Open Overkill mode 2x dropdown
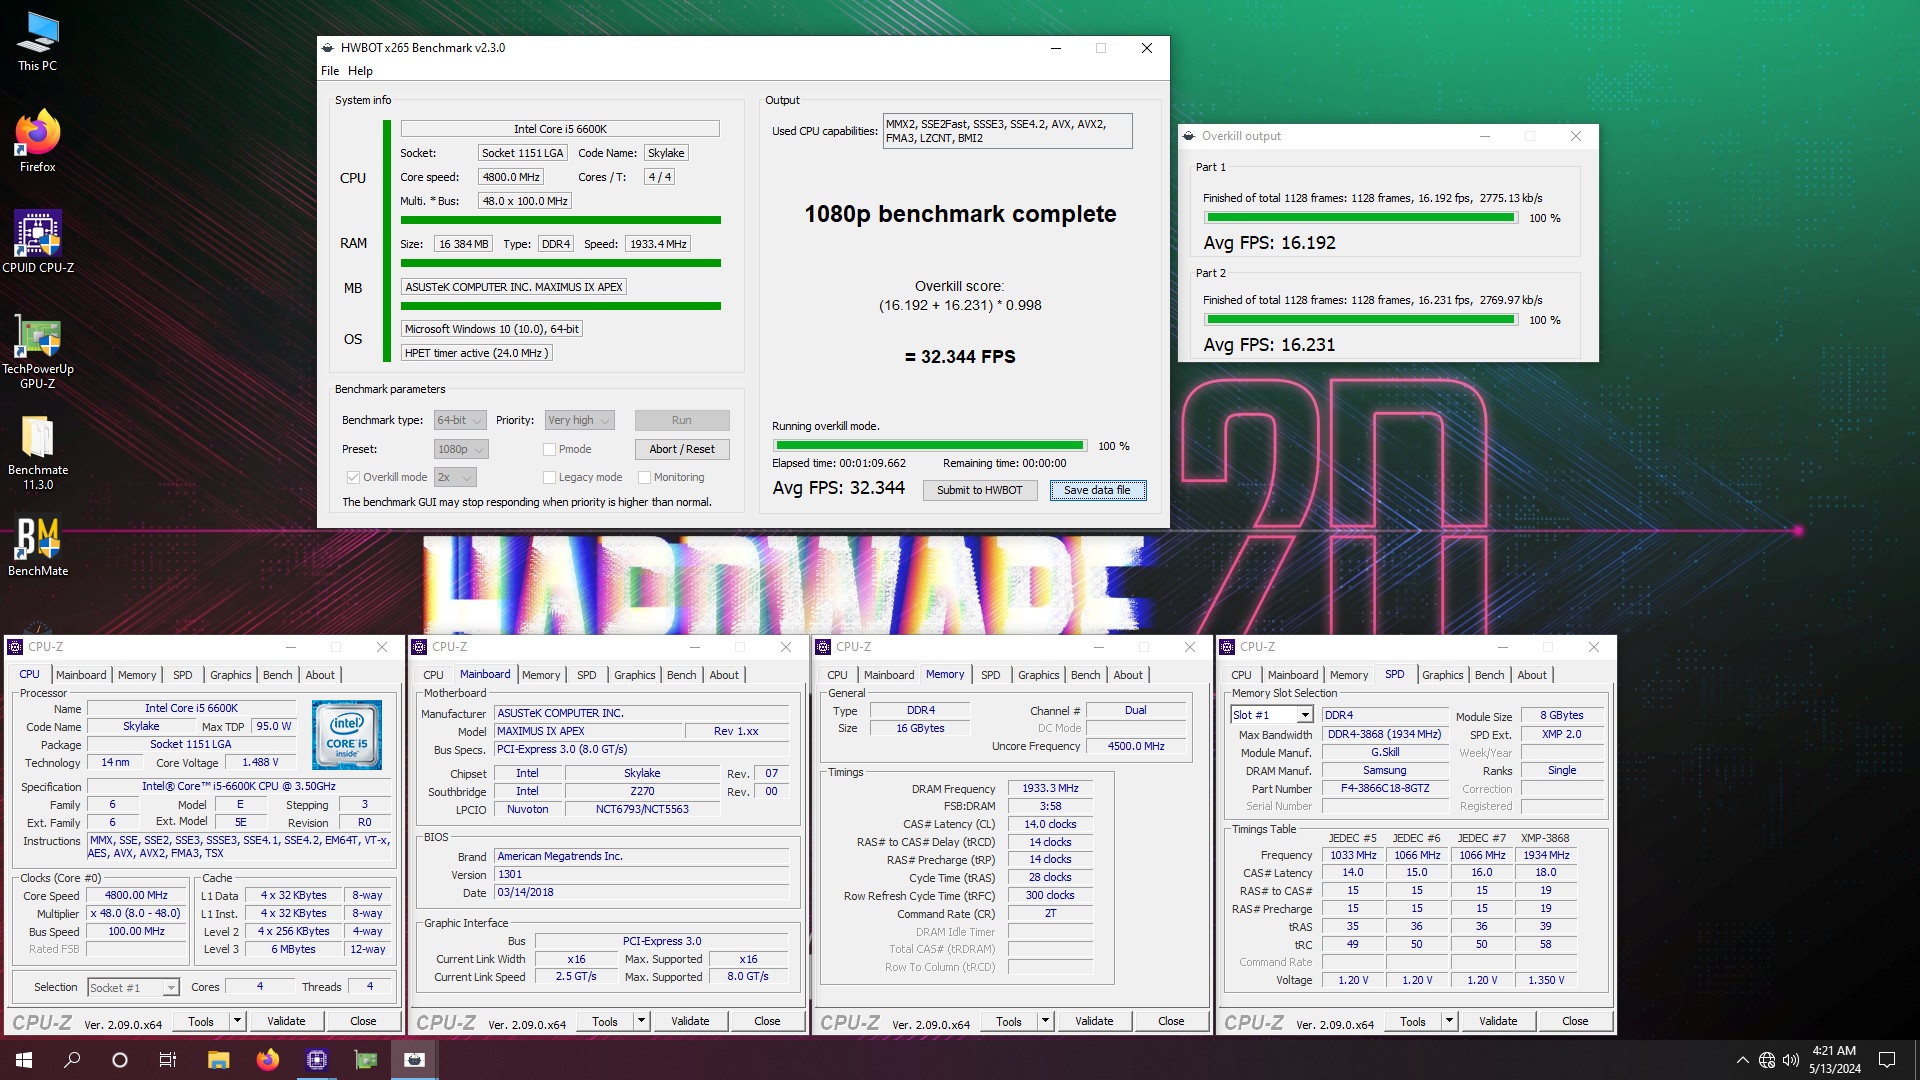The image size is (1920, 1080). point(455,478)
